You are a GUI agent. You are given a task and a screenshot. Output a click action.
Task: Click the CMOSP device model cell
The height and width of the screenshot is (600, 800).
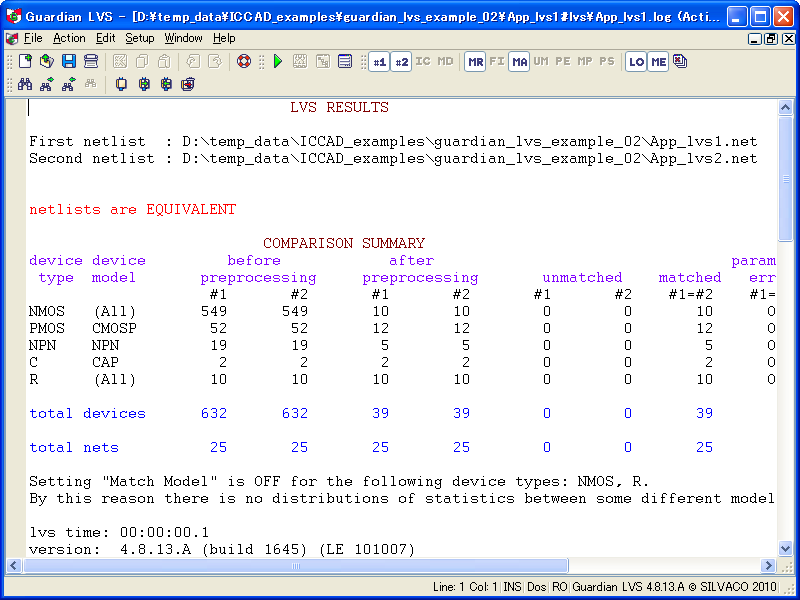pos(114,329)
